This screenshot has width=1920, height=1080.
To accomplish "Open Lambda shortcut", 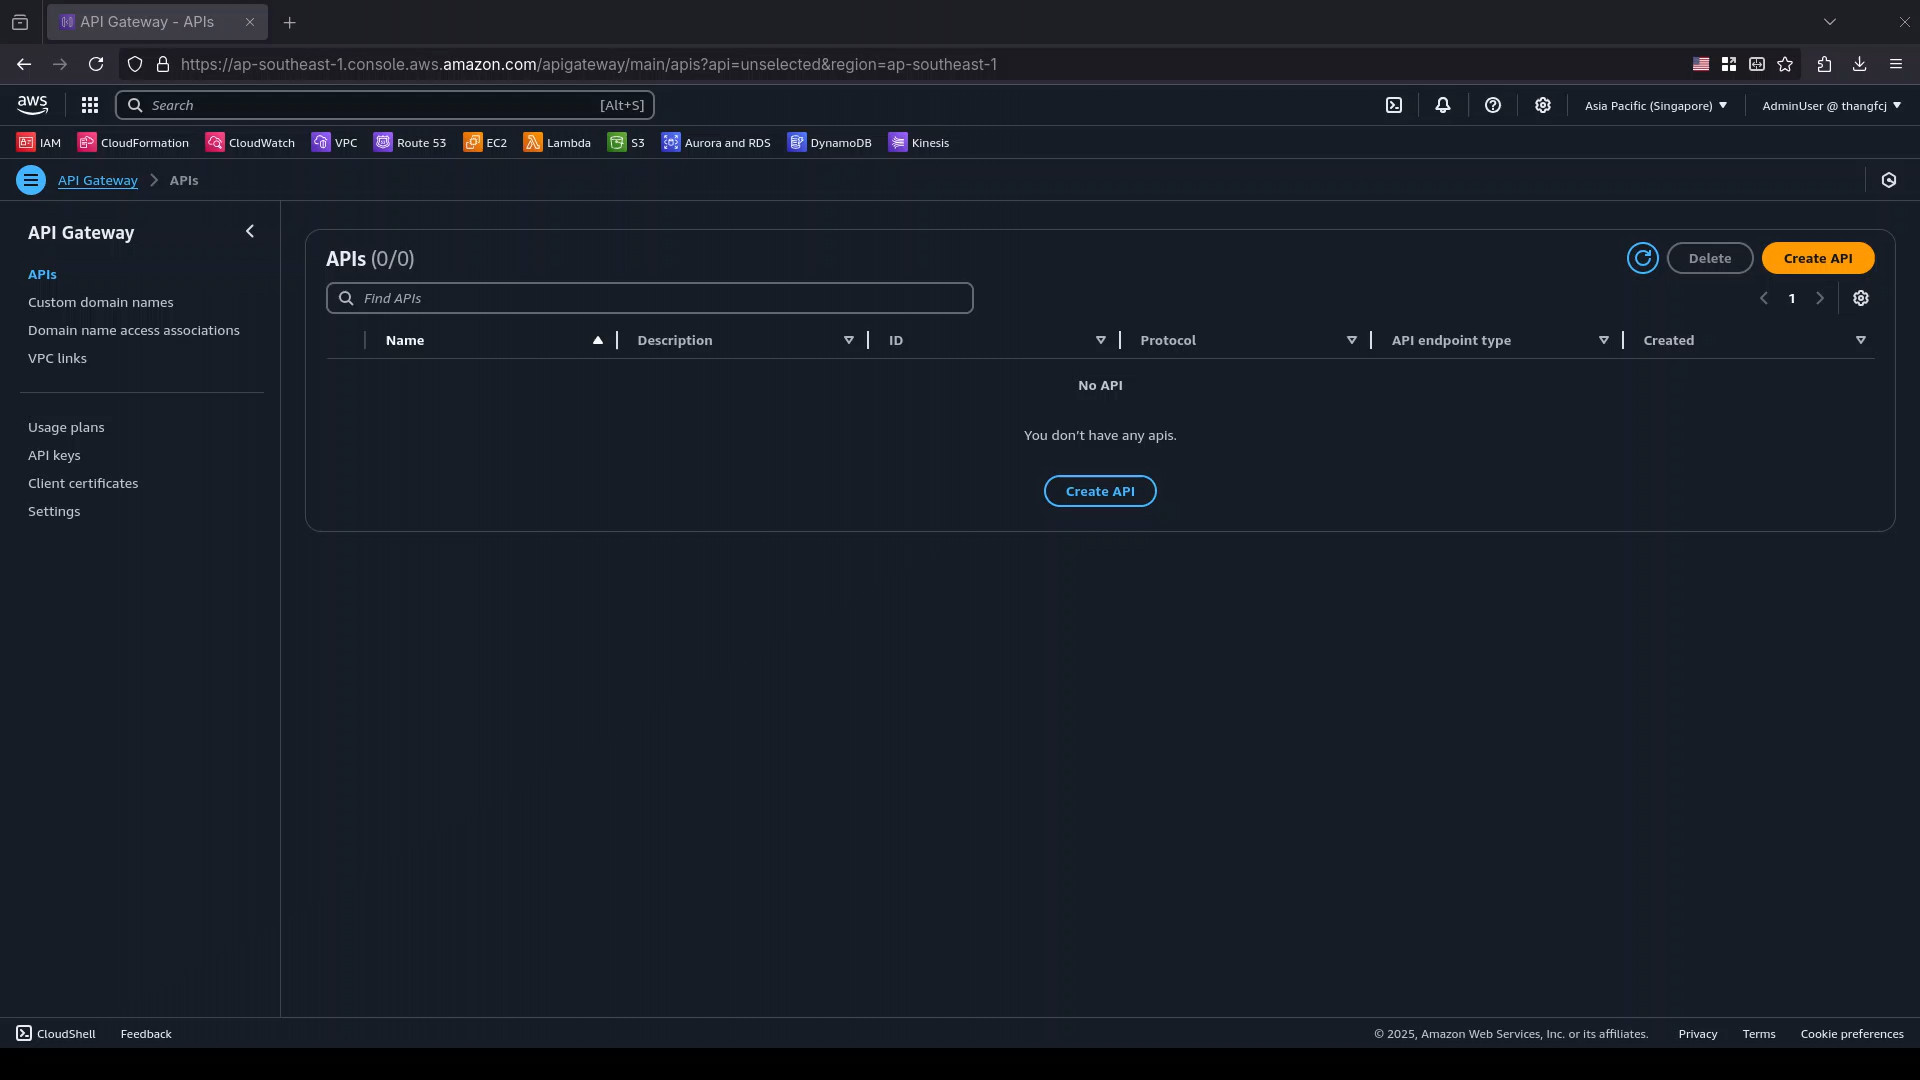I will [557, 143].
